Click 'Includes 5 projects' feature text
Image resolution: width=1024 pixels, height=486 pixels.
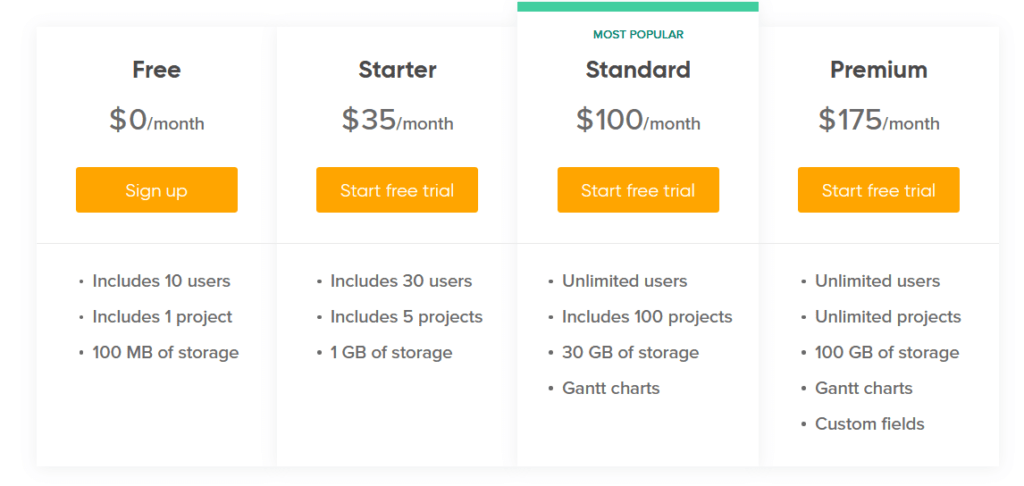tap(406, 317)
